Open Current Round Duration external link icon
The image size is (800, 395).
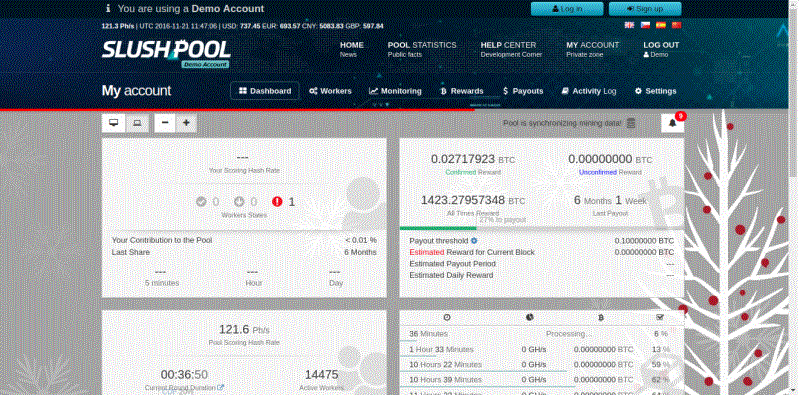tap(220, 388)
